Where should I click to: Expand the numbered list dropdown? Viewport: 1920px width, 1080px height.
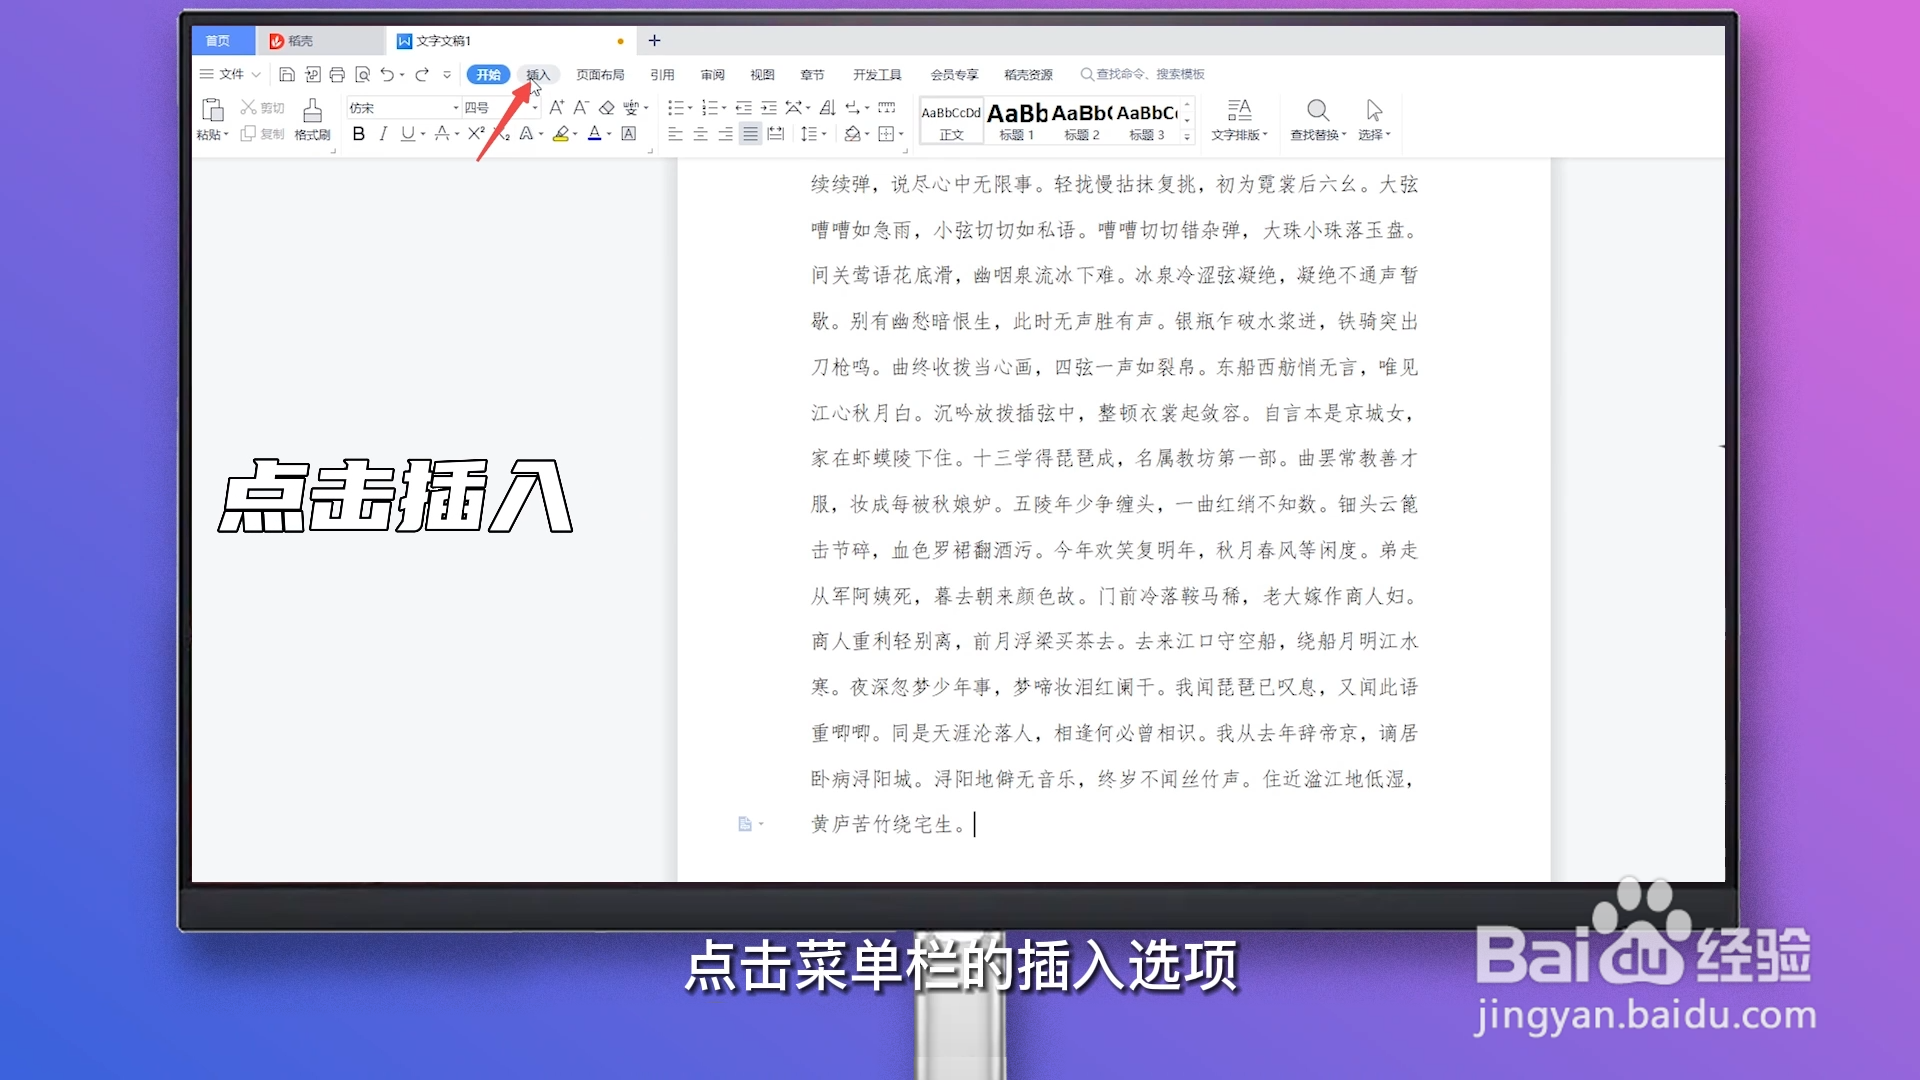point(724,108)
